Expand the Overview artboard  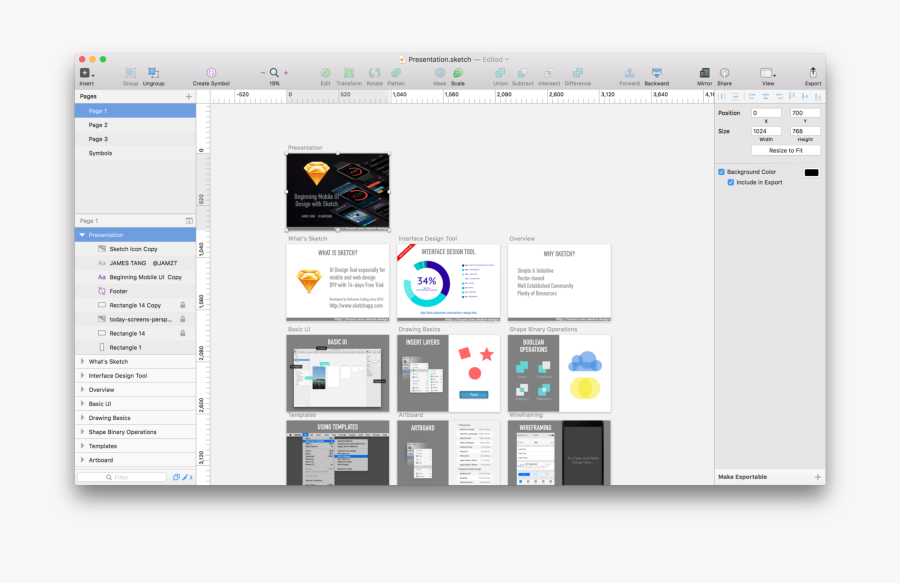click(82, 390)
